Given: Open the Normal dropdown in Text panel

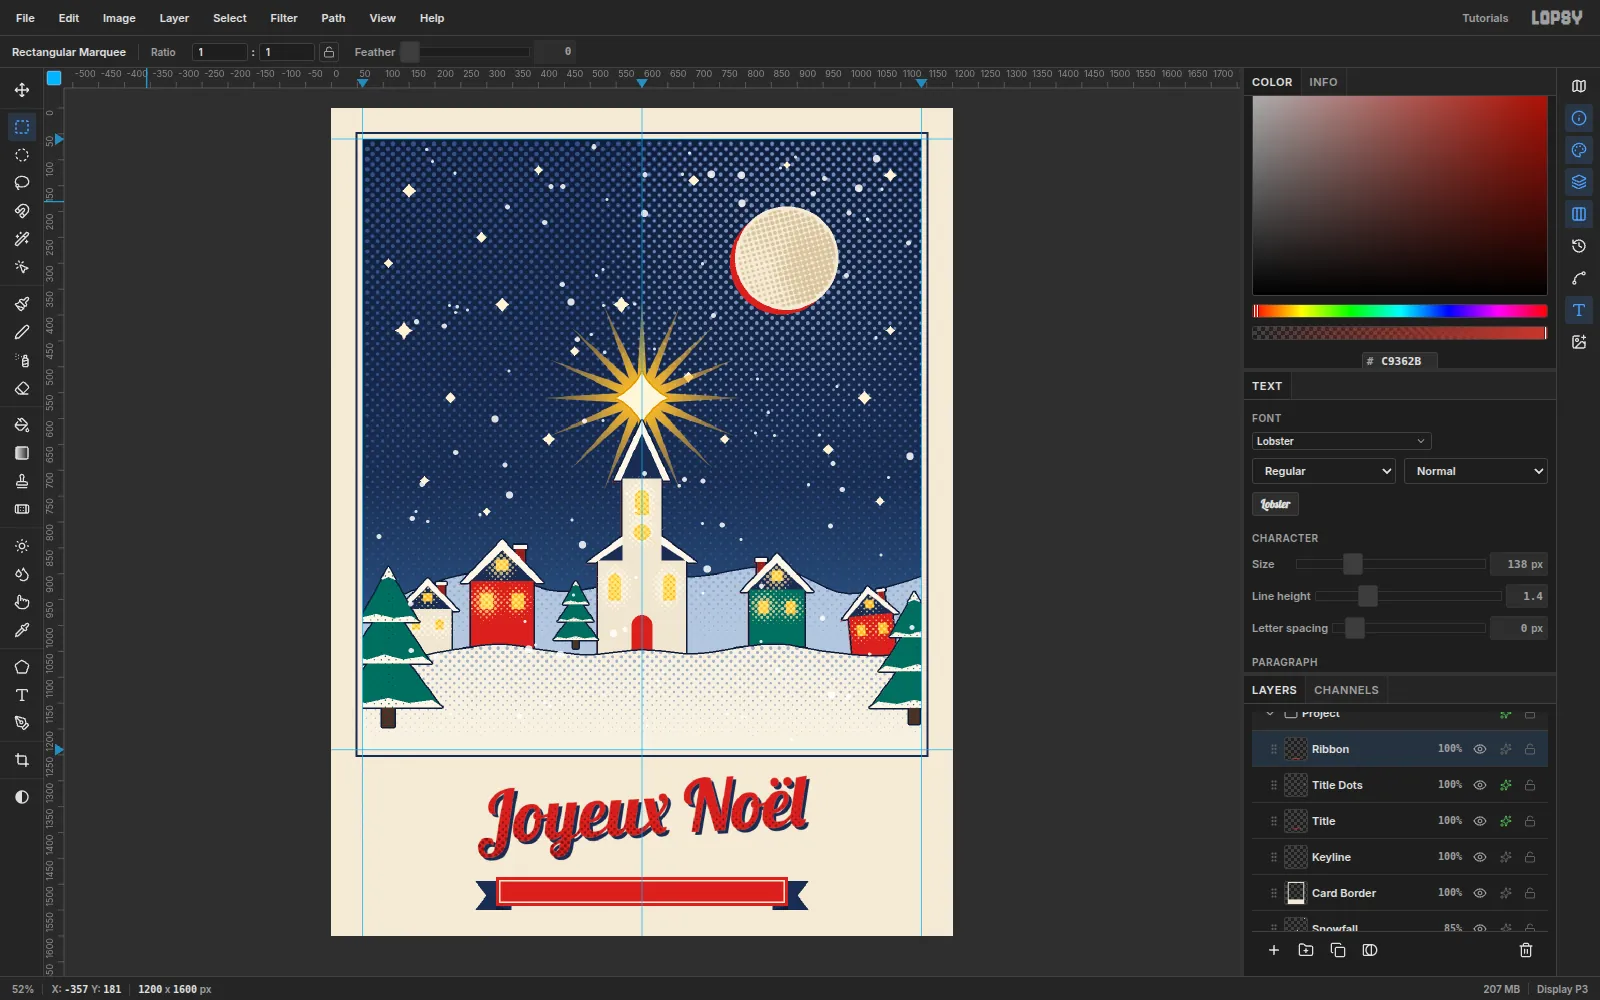Looking at the screenshot, I should click(1476, 471).
